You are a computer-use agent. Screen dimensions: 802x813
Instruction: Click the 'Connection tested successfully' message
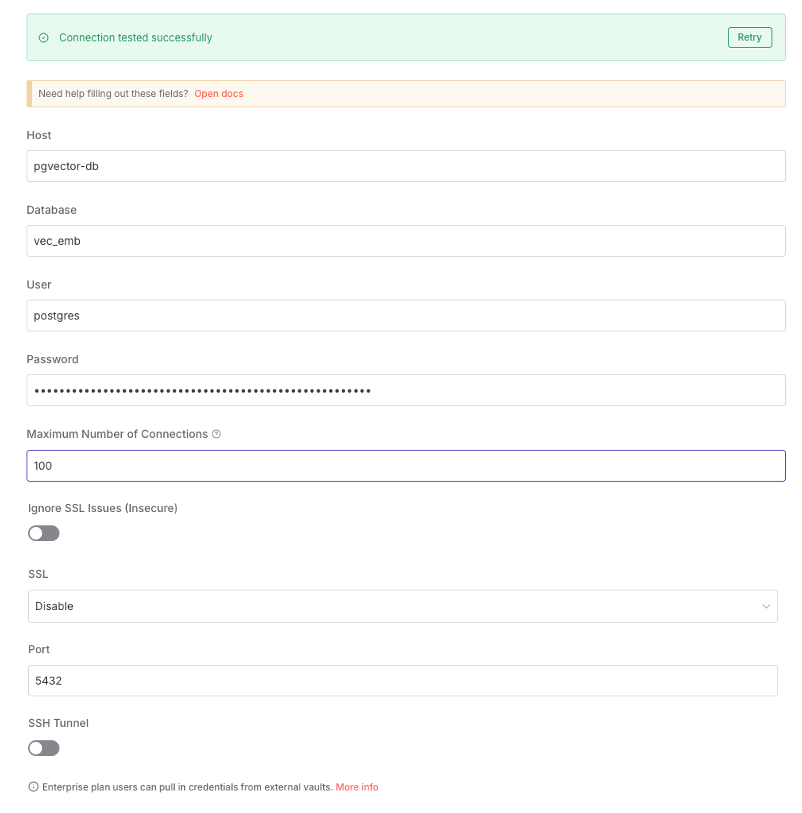point(136,38)
